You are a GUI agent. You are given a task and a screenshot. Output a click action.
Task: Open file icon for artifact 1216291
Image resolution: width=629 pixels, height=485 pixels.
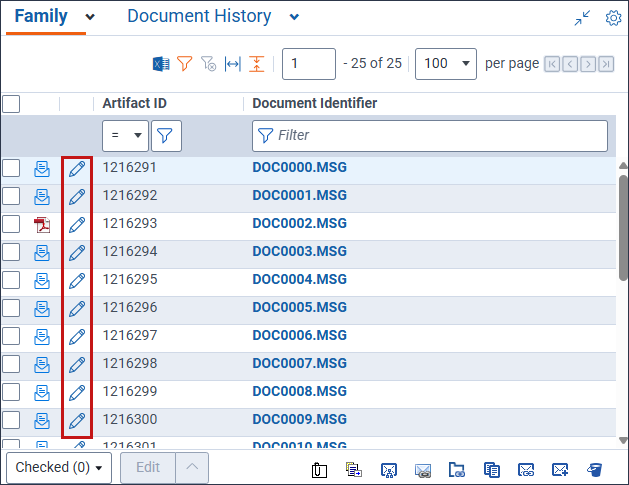click(x=42, y=169)
